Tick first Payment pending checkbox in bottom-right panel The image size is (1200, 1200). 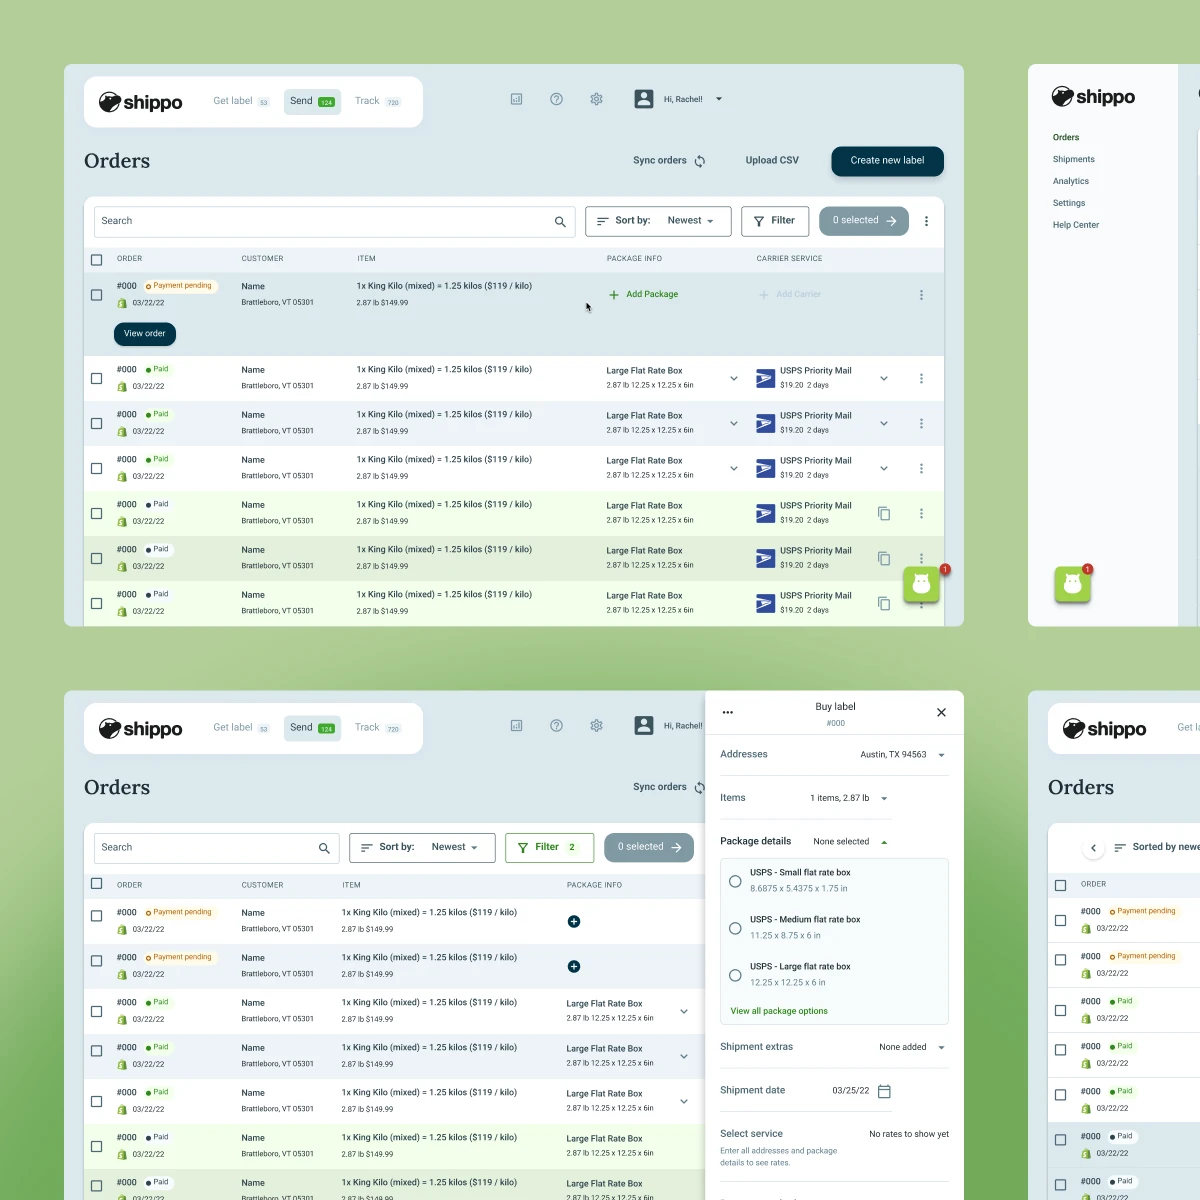click(1060, 920)
